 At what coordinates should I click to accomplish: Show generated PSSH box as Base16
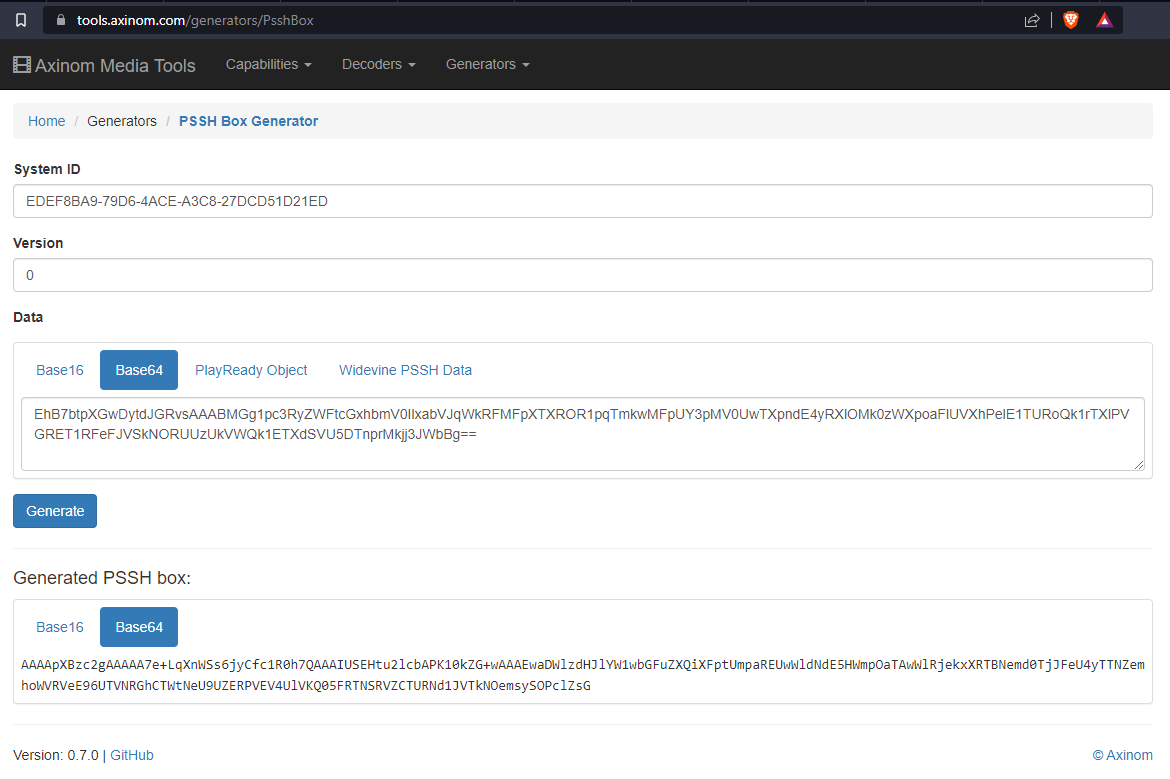60,627
